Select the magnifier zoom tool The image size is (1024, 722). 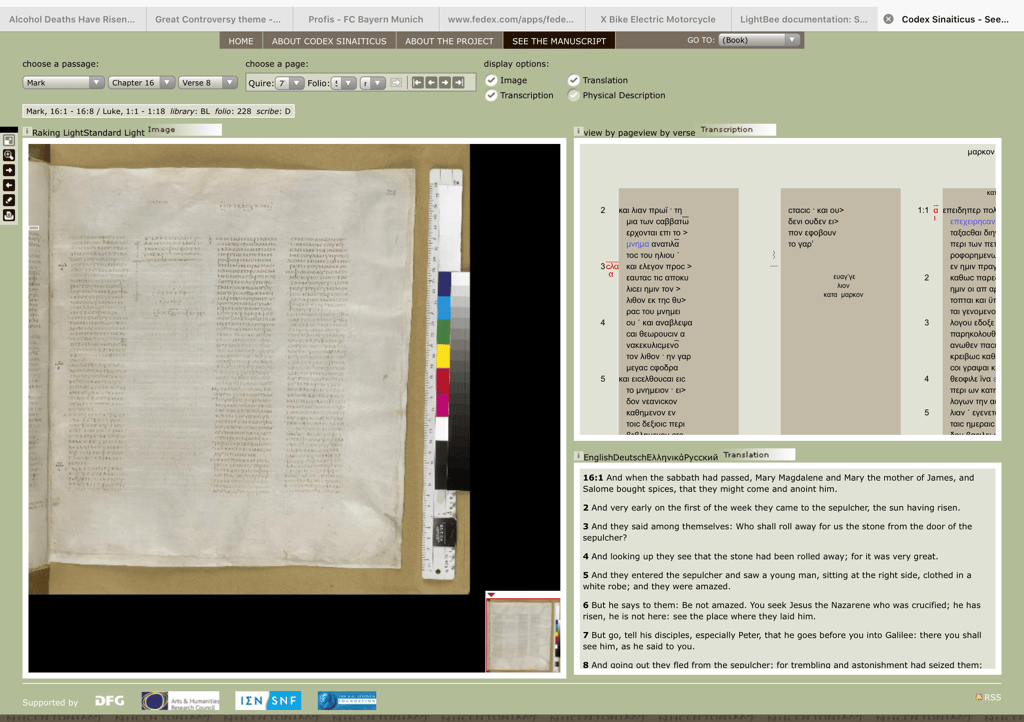[8, 155]
